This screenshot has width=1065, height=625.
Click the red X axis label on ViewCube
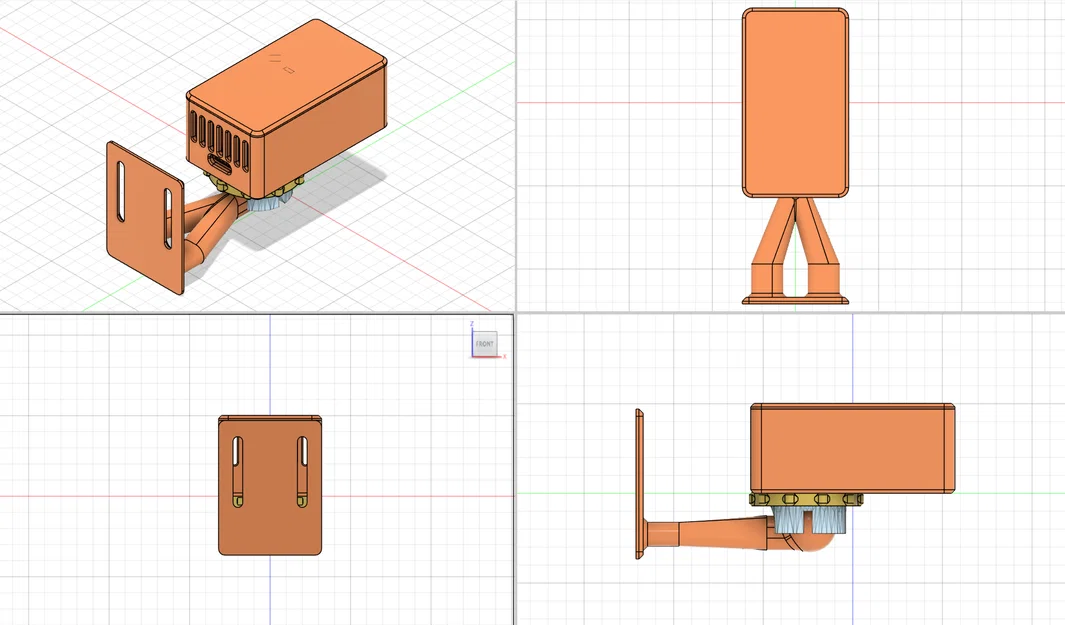(x=505, y=357)
